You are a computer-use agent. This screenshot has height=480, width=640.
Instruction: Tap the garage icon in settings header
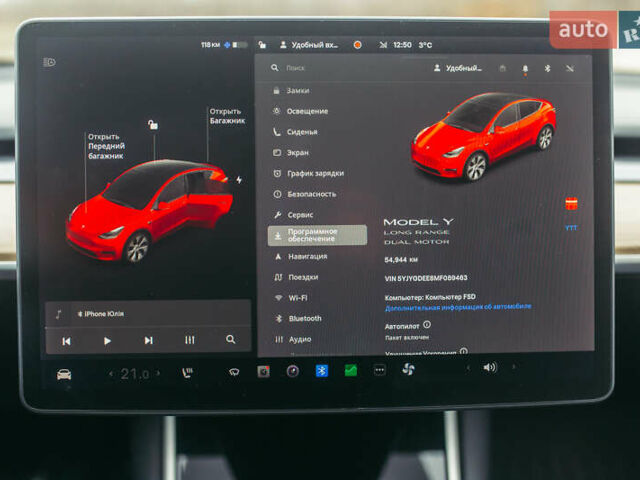point(502,68)
